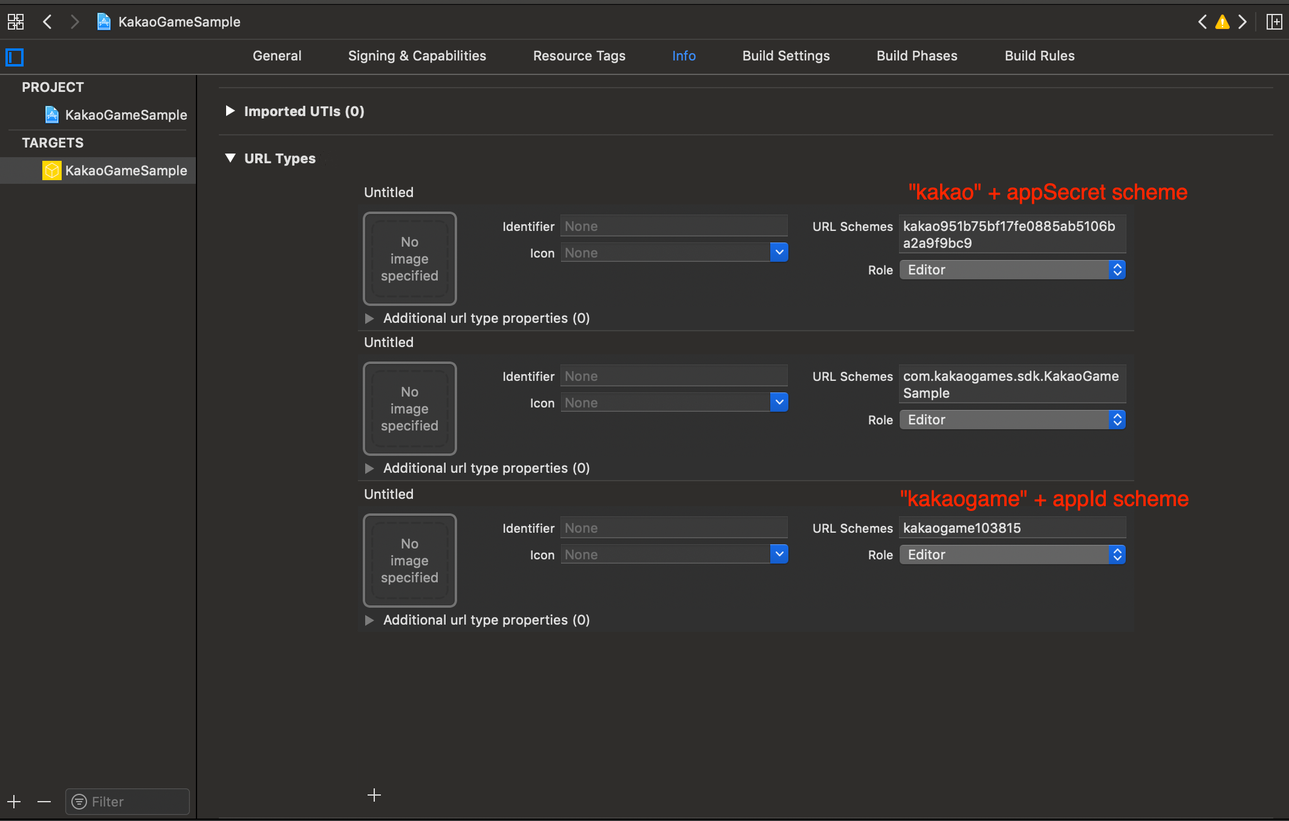
Task: Open Role dropdown for kakao951b75 URL type
Action: [1013, 270]
